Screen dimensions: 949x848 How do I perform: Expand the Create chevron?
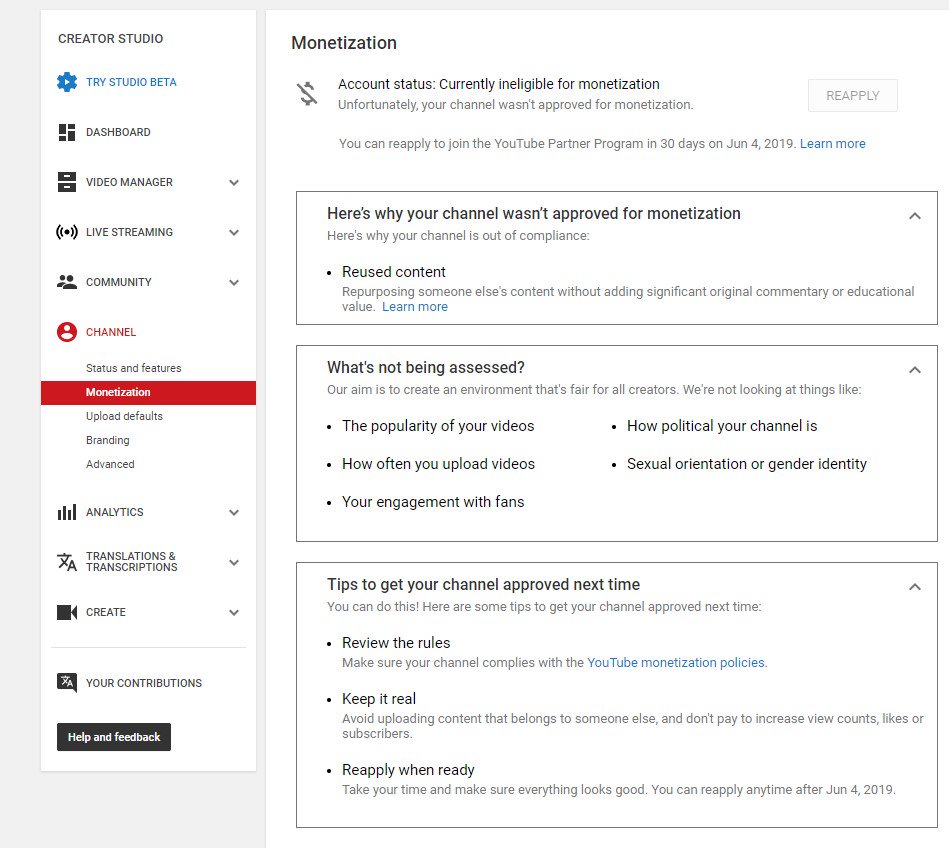tap(234, 613)
